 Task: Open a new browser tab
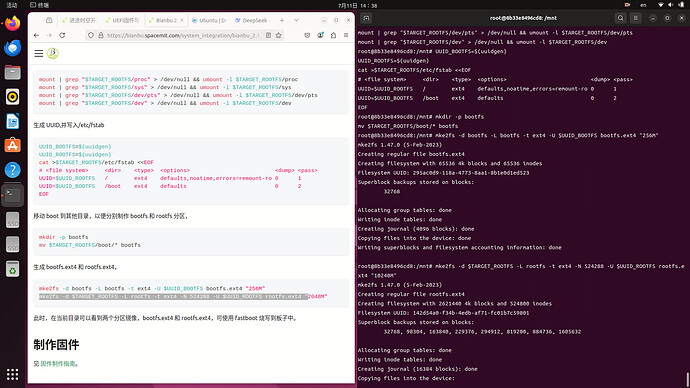(282, 20)
